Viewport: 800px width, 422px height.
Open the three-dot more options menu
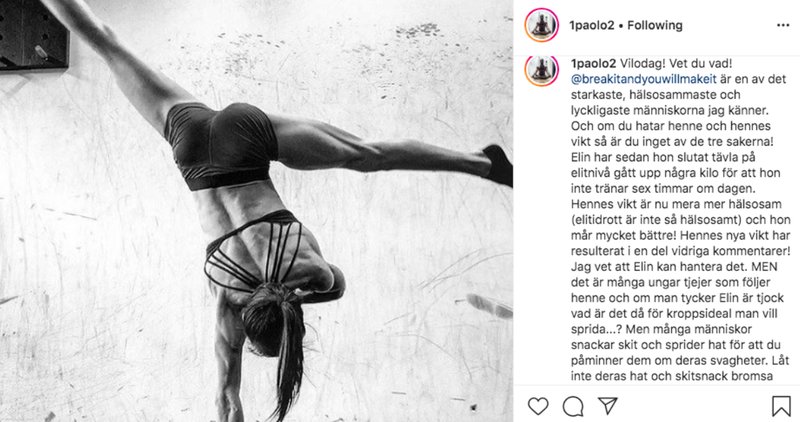click(783, 26)
